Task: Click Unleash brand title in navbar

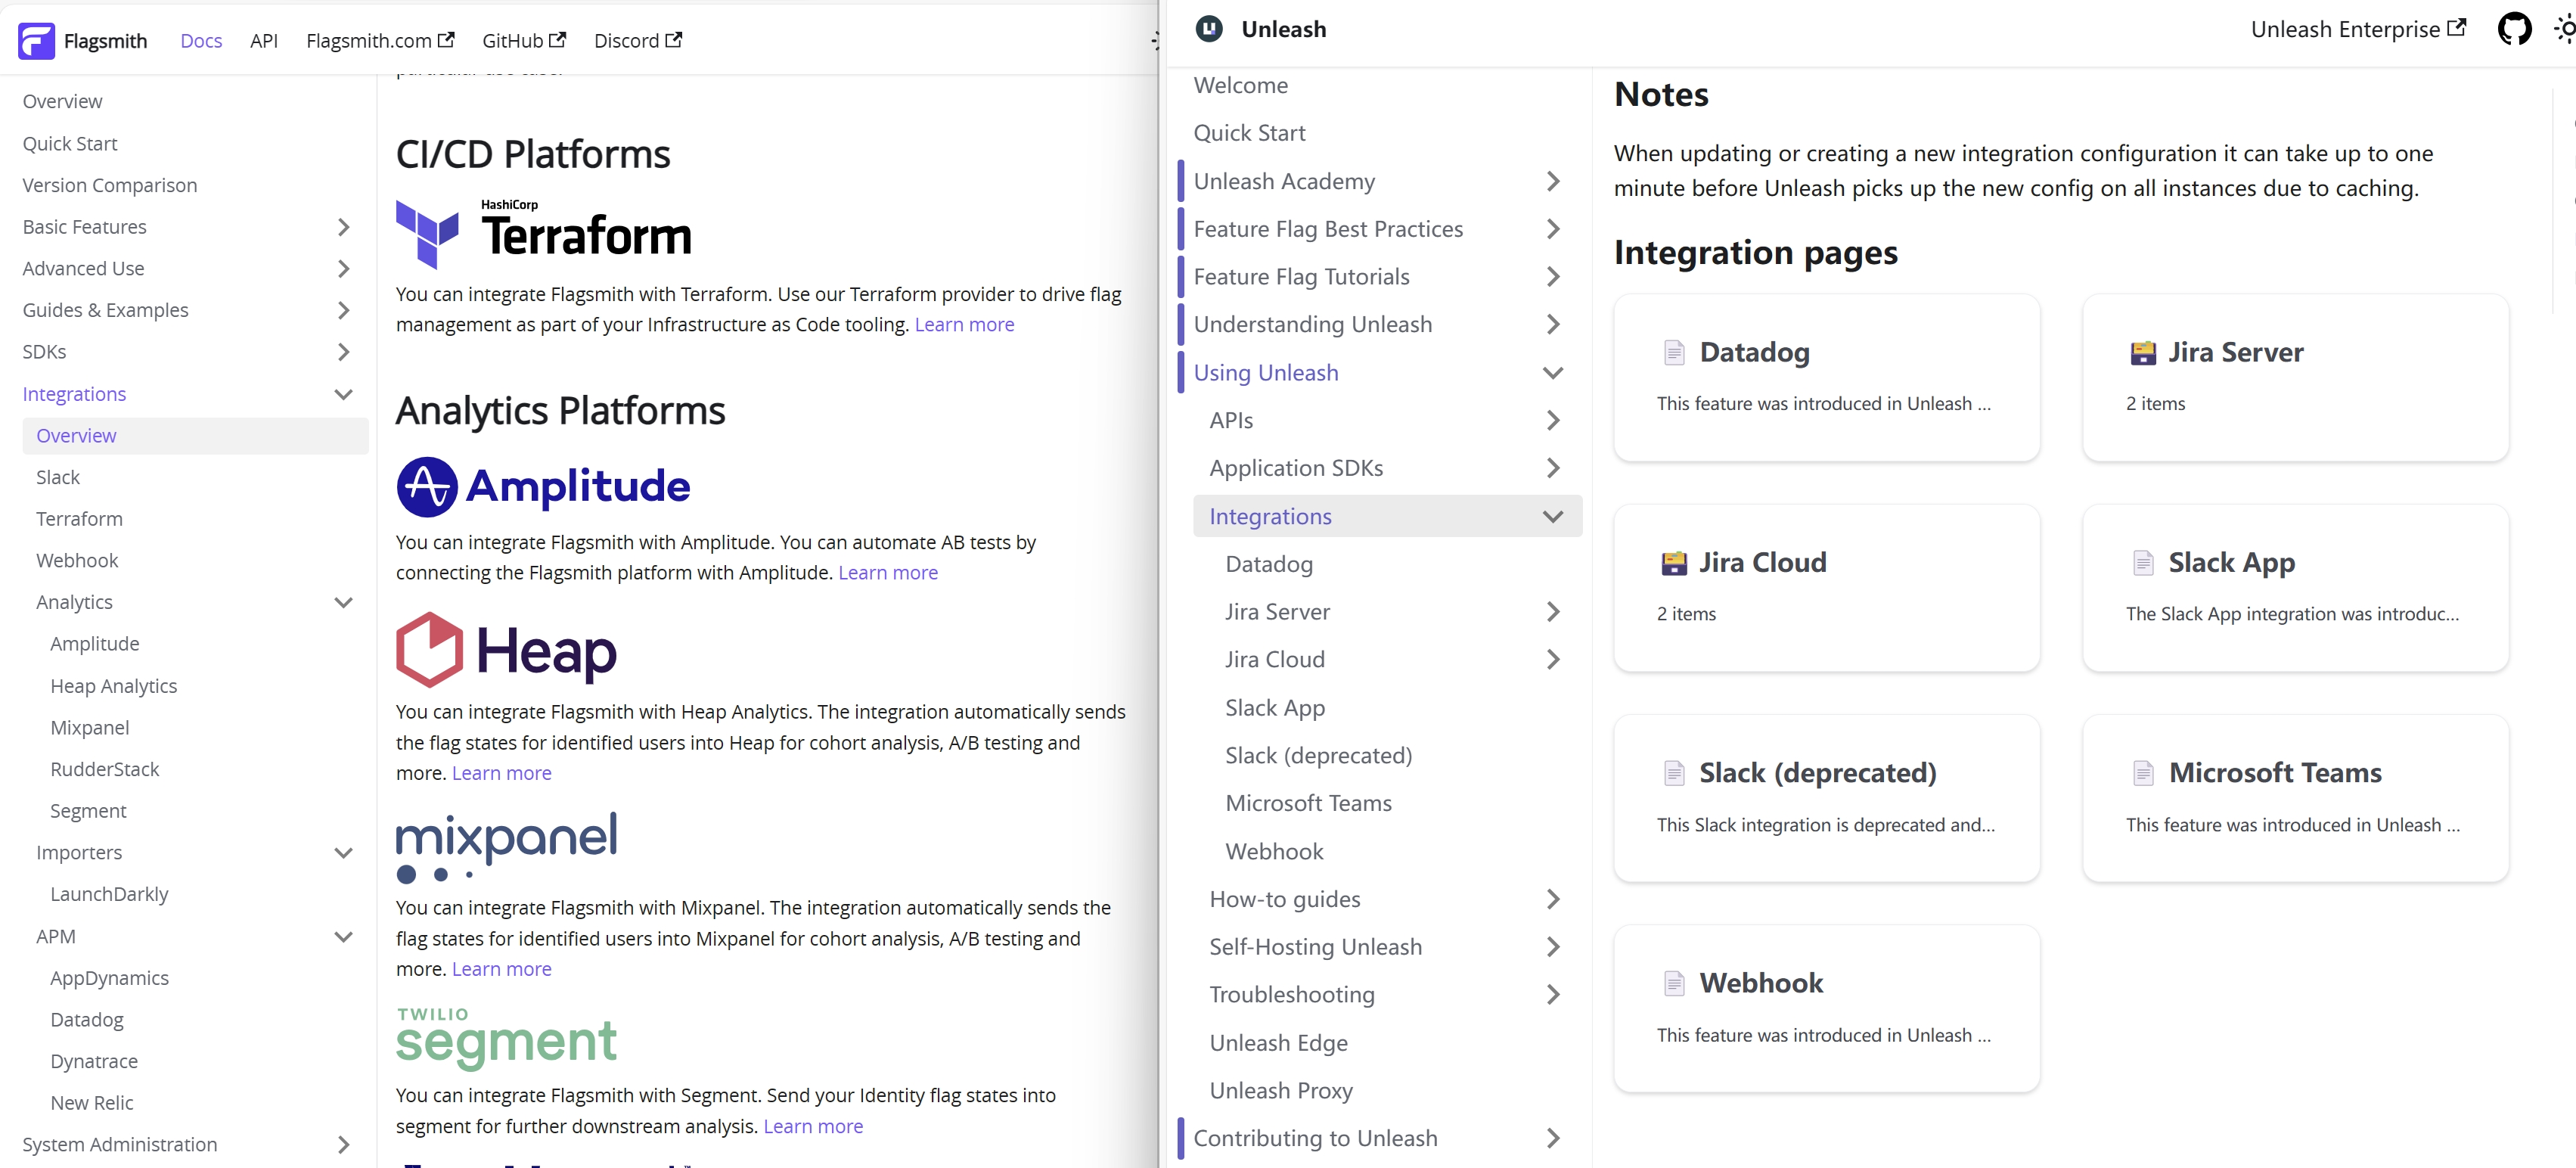Action: coord(1283,29)
